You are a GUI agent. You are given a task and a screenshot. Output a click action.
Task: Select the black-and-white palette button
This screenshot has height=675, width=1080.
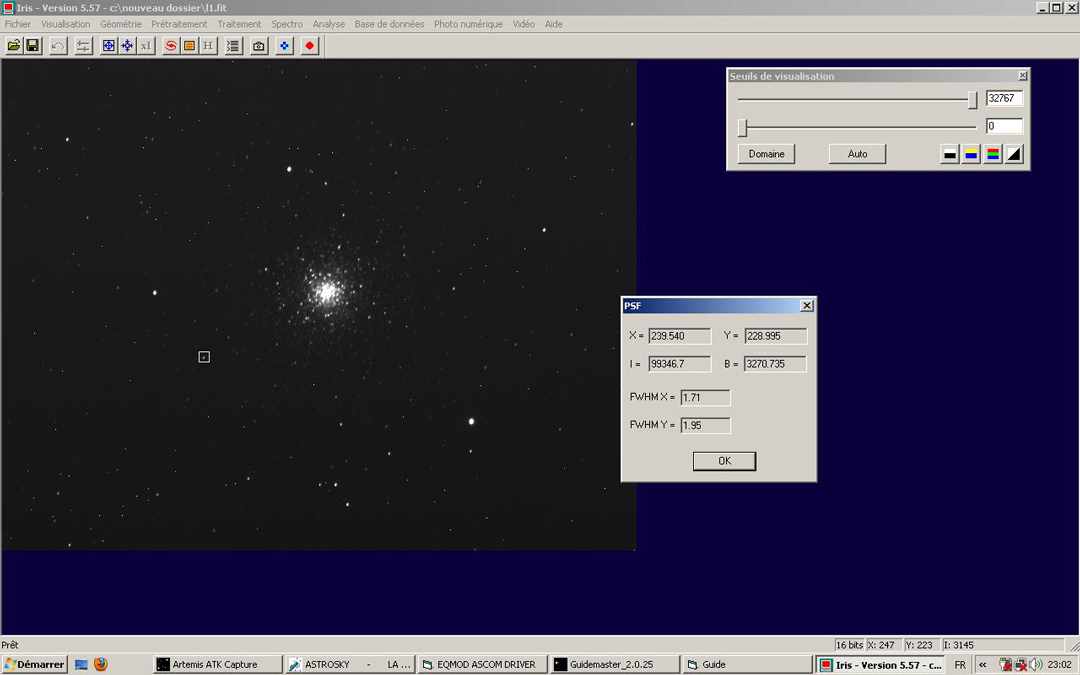click(x=950, y=154)
